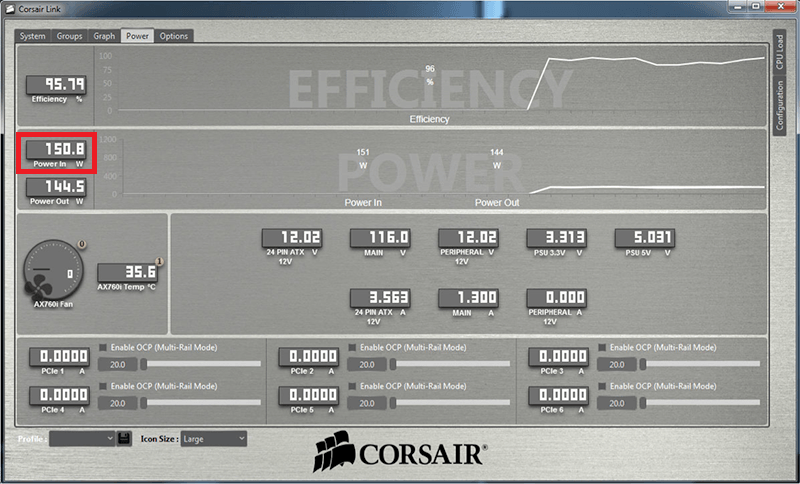
Task: Click the PCIe 2 current readout
Action: [x=308, y=356]
